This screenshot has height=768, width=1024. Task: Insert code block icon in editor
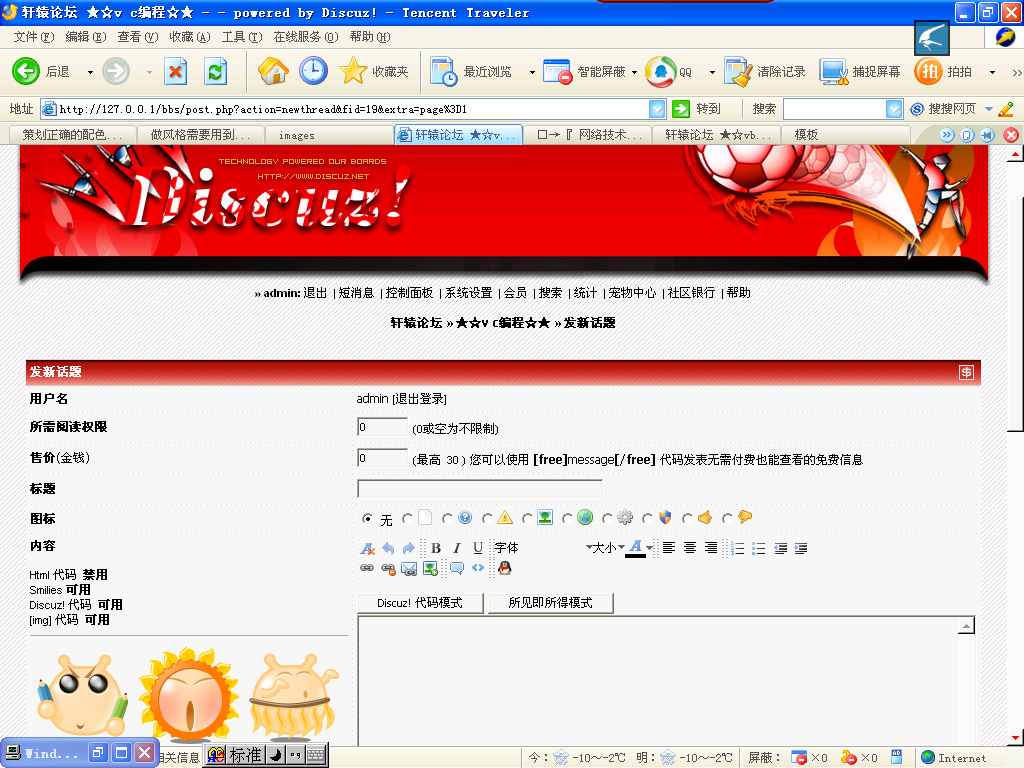coord(478,568)
